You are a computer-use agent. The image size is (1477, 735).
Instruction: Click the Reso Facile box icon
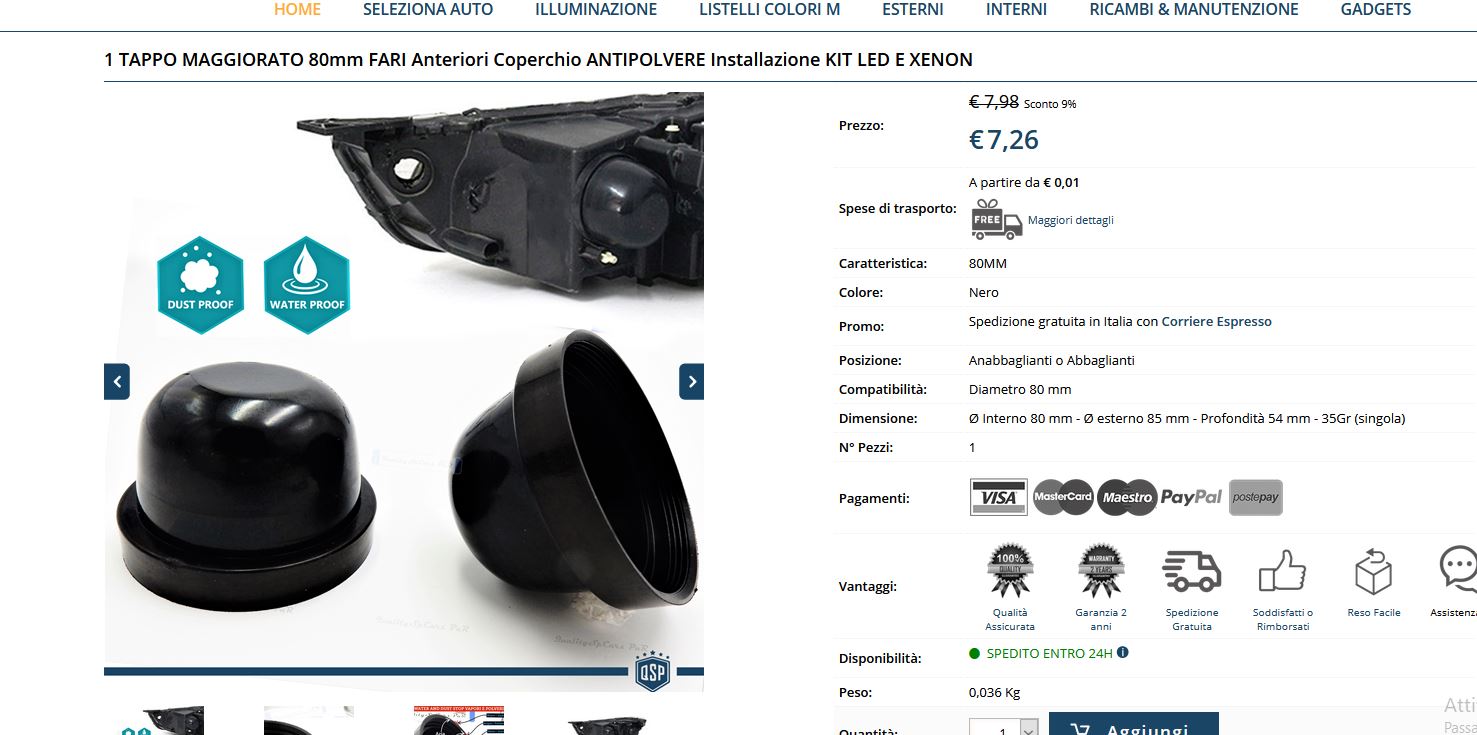(1373, 571)
